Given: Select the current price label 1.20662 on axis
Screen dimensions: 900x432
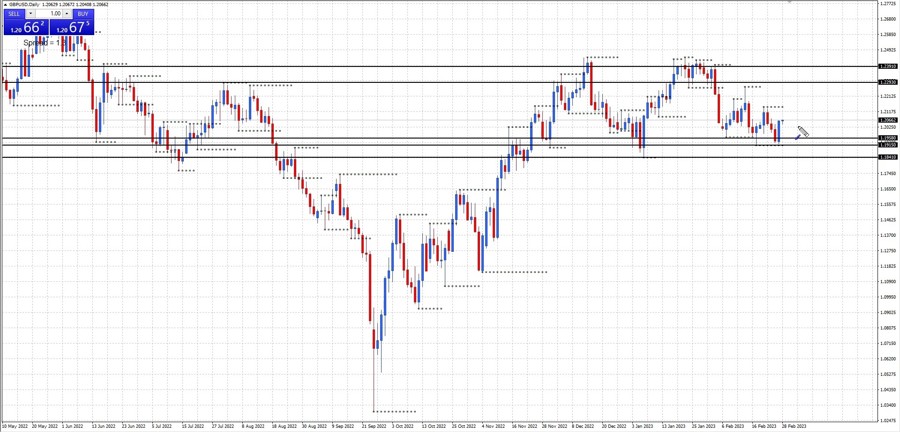Looking at the screenshot, I should click(x=886, y=120).
